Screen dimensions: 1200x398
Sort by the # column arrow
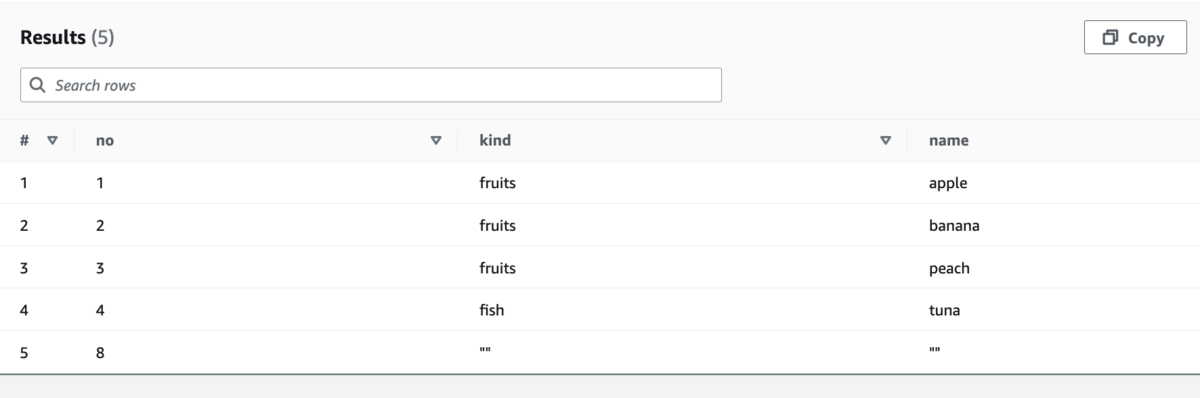[x=53, y=141]
